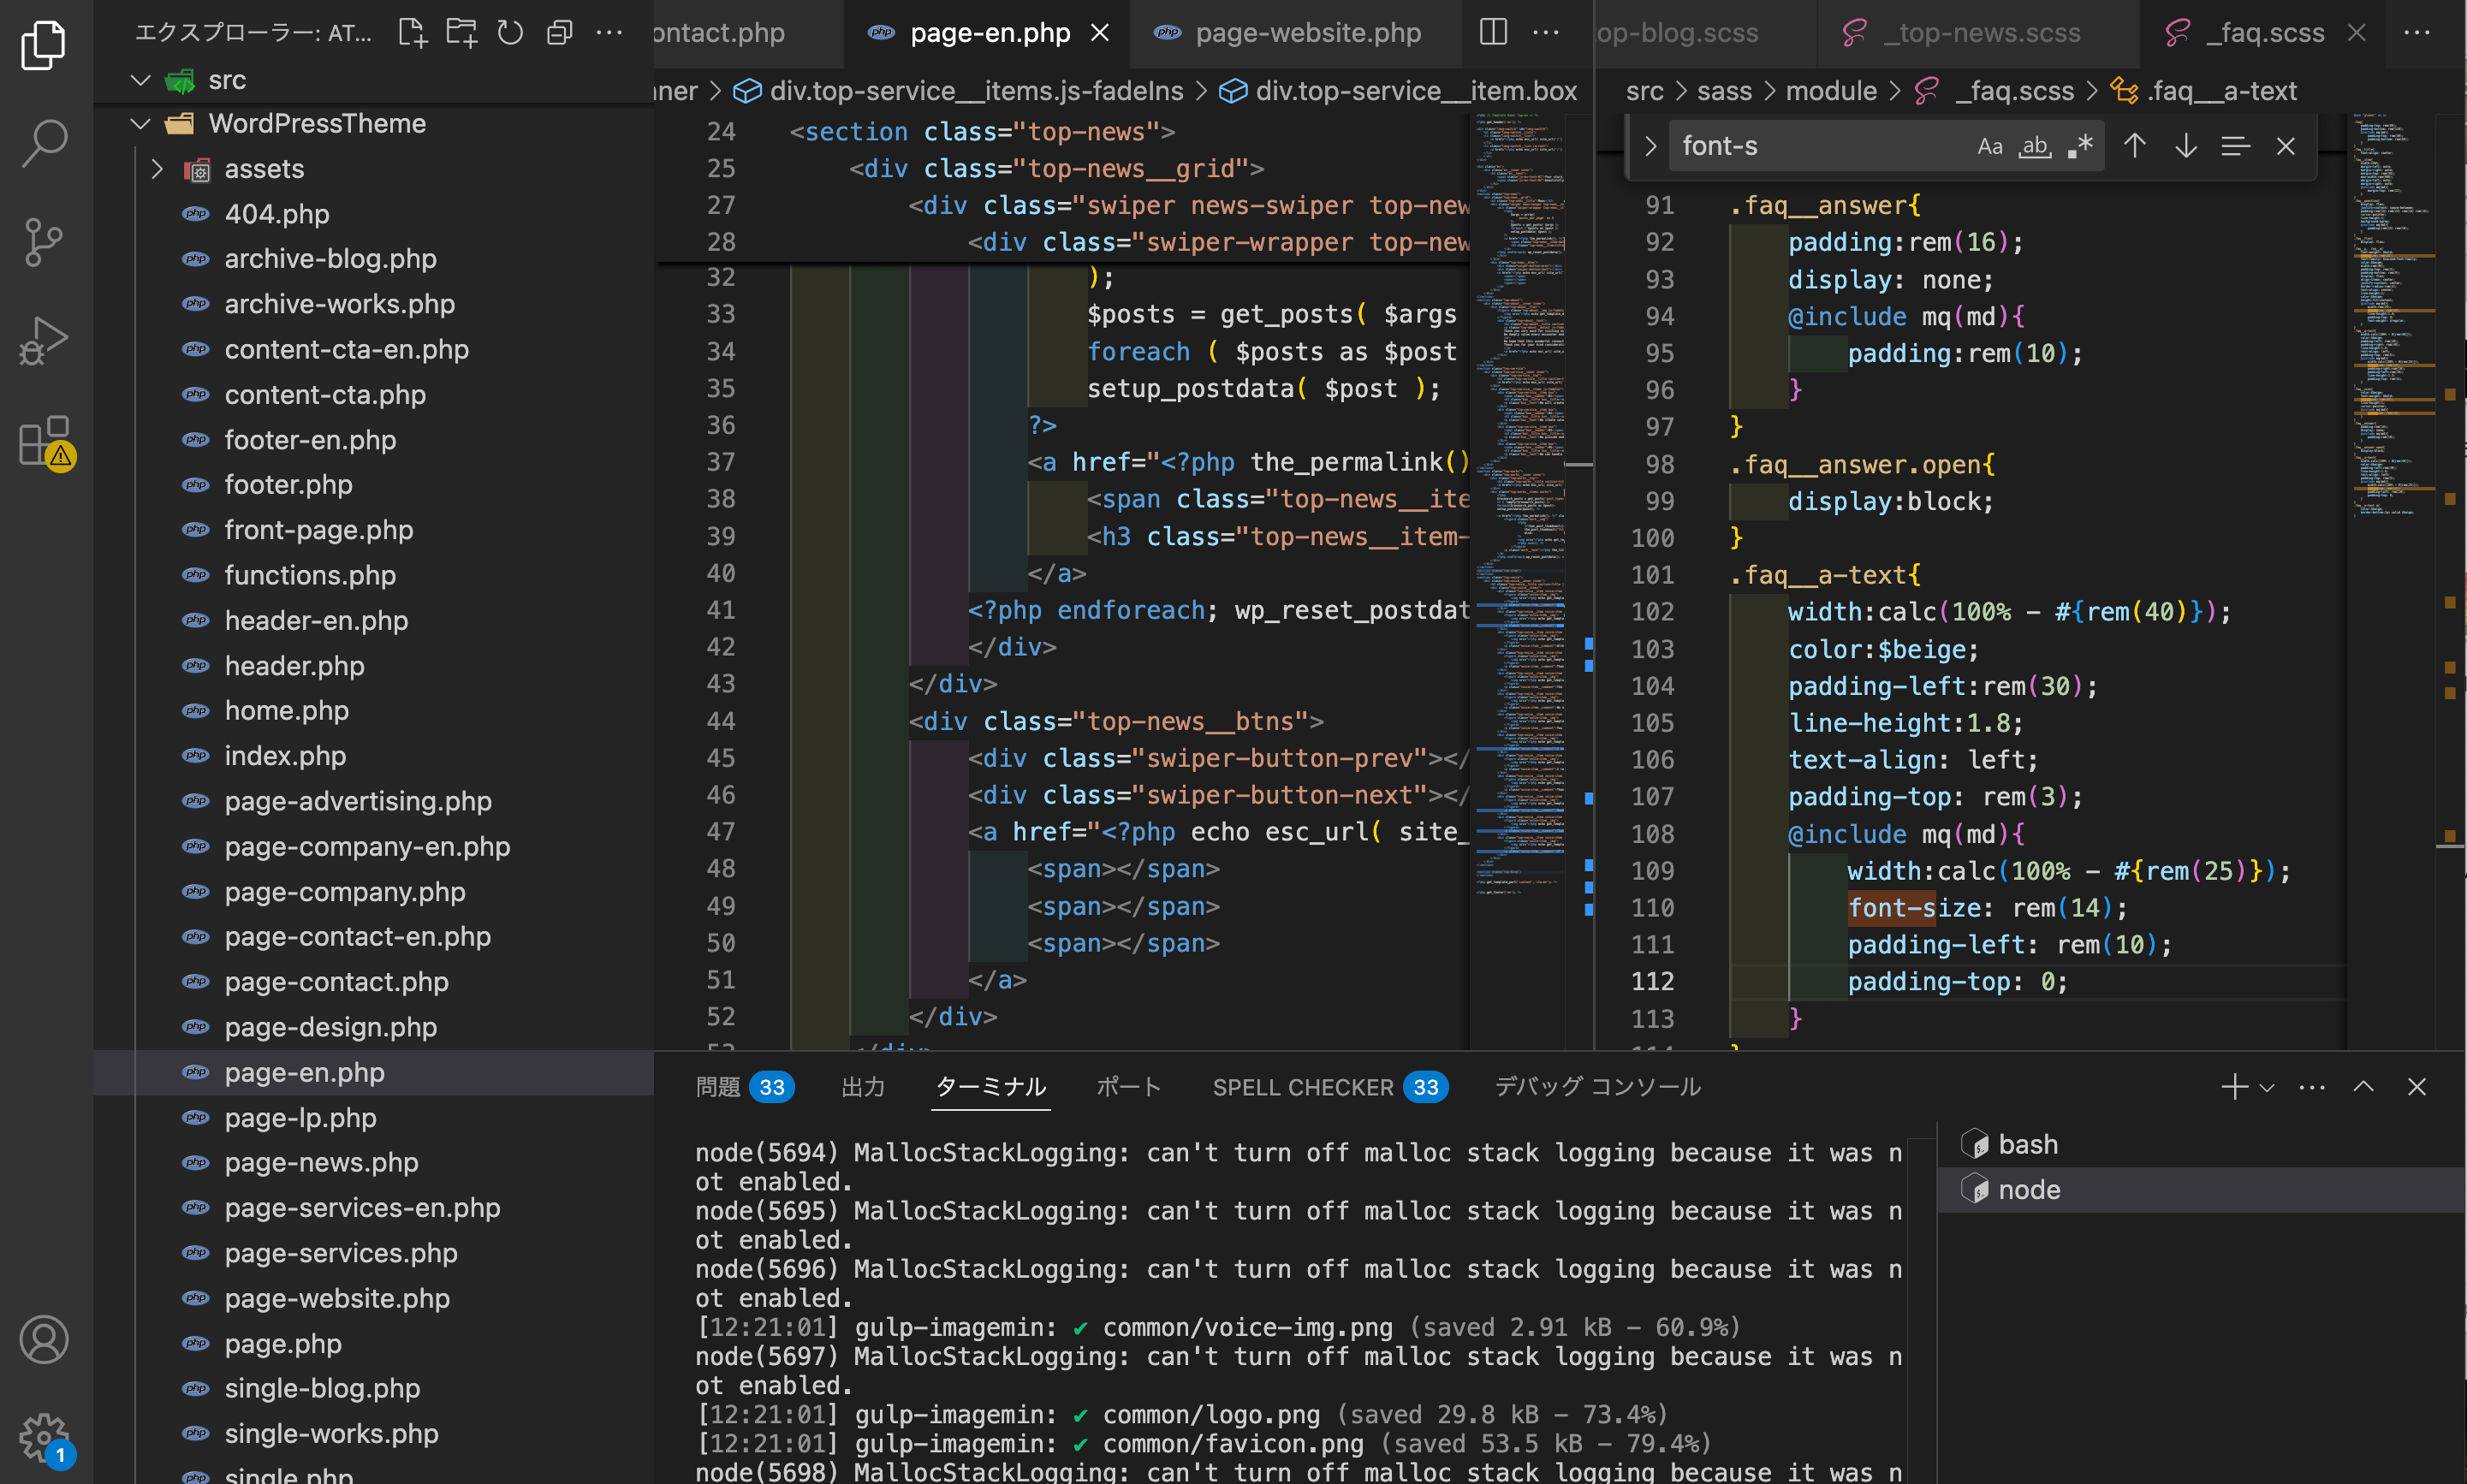Open the デバッグ コンソール tab

click(x=1597, y=1087)
